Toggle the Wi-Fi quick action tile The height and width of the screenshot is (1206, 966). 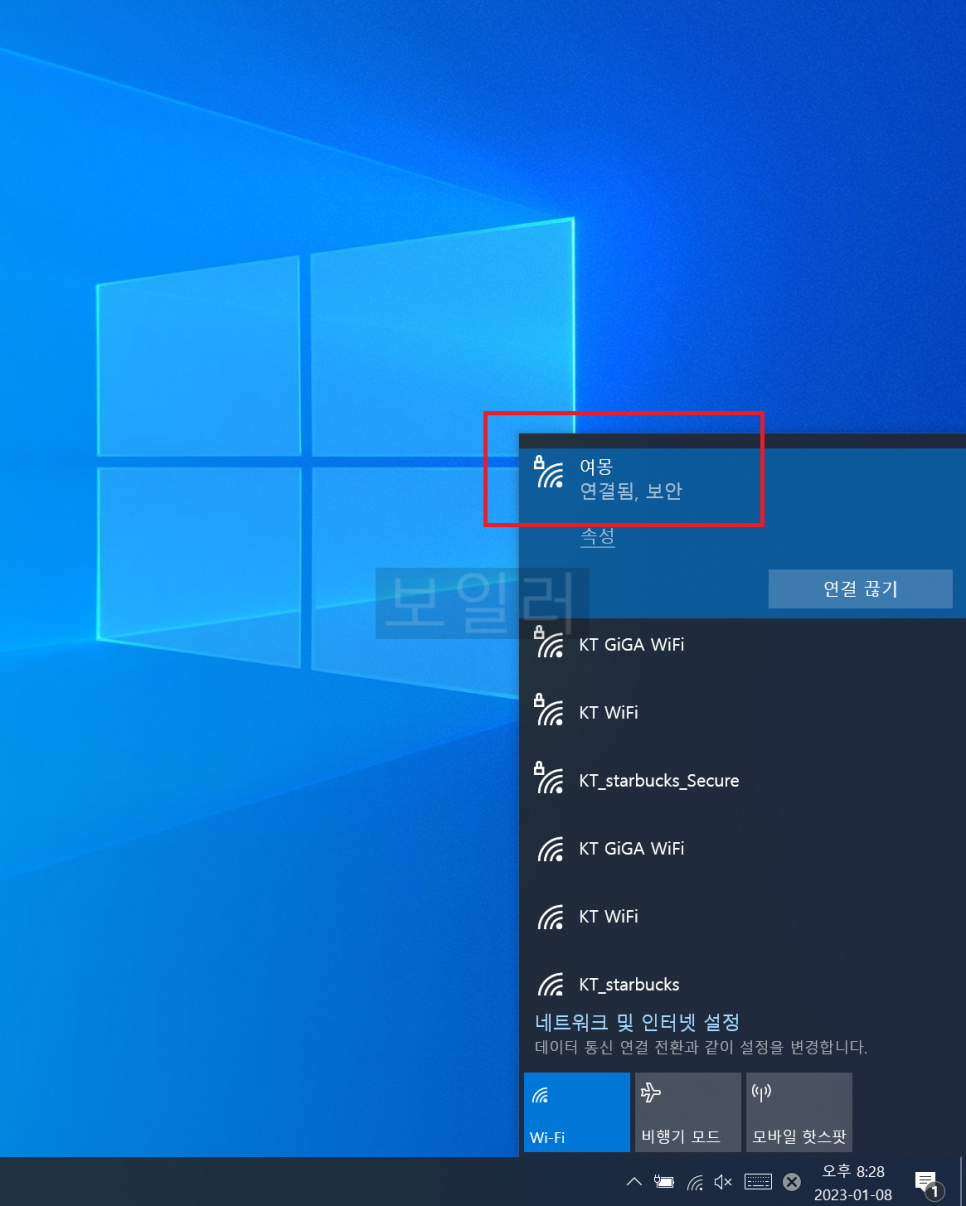click(x=576, y=1111)
